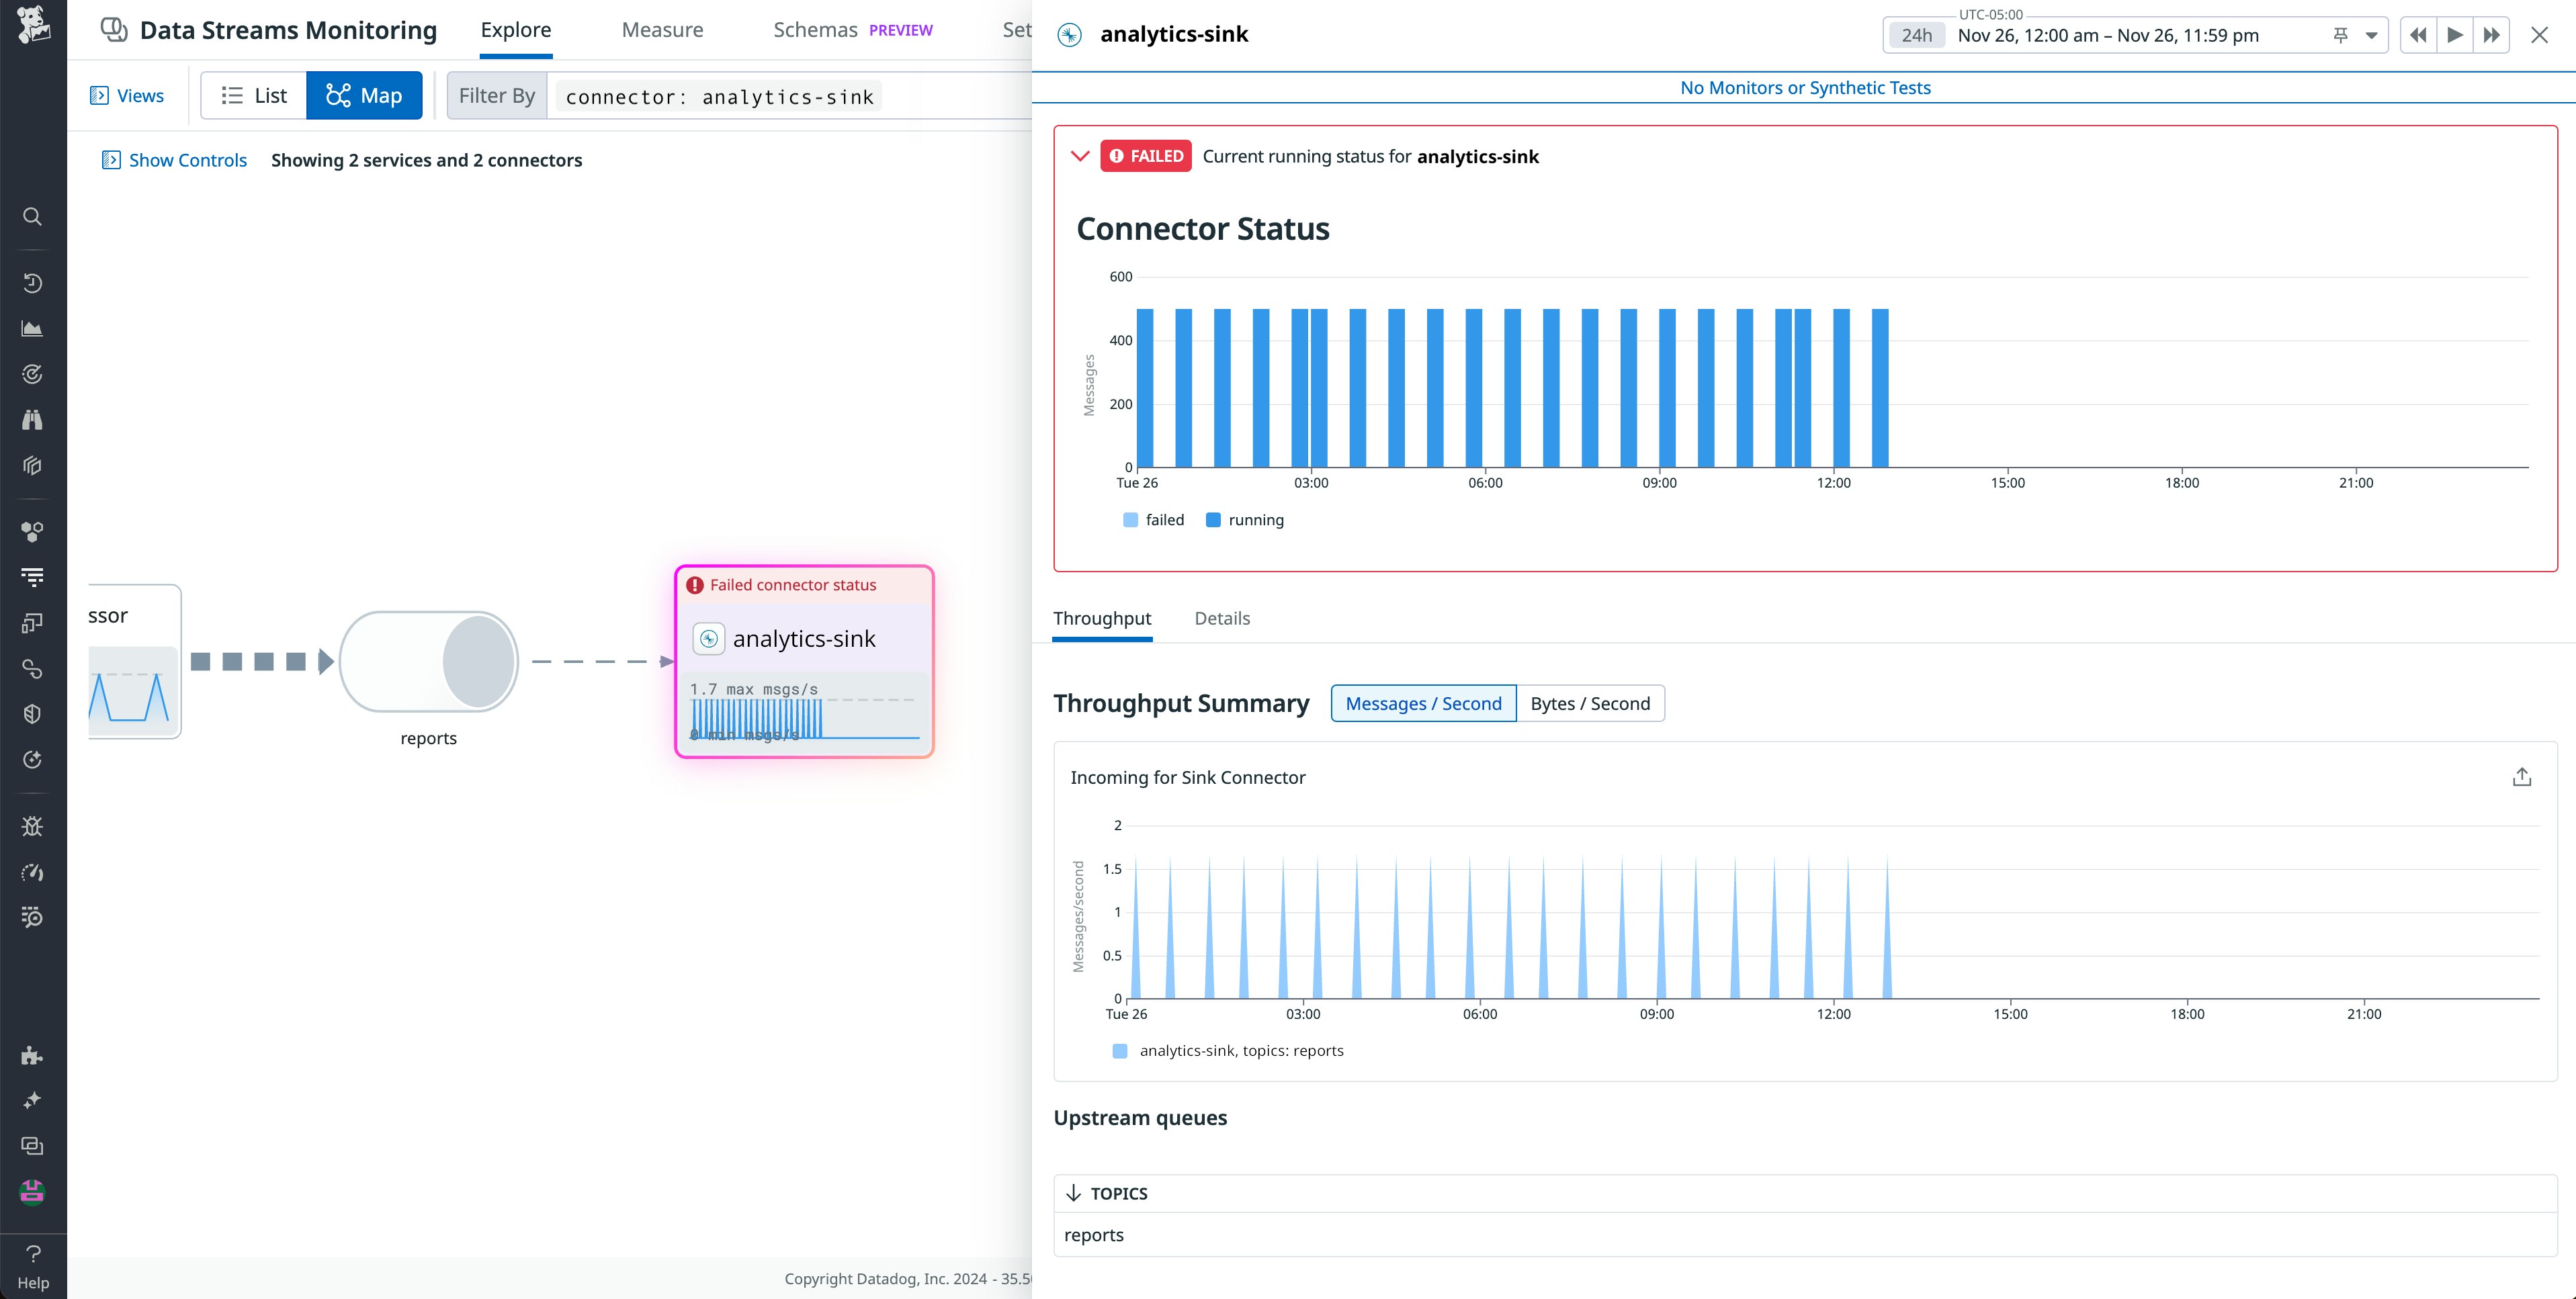Click No Monitors or Synthetic Tests link
The image size is (2576, 1299).
(x=1805, y=88)
